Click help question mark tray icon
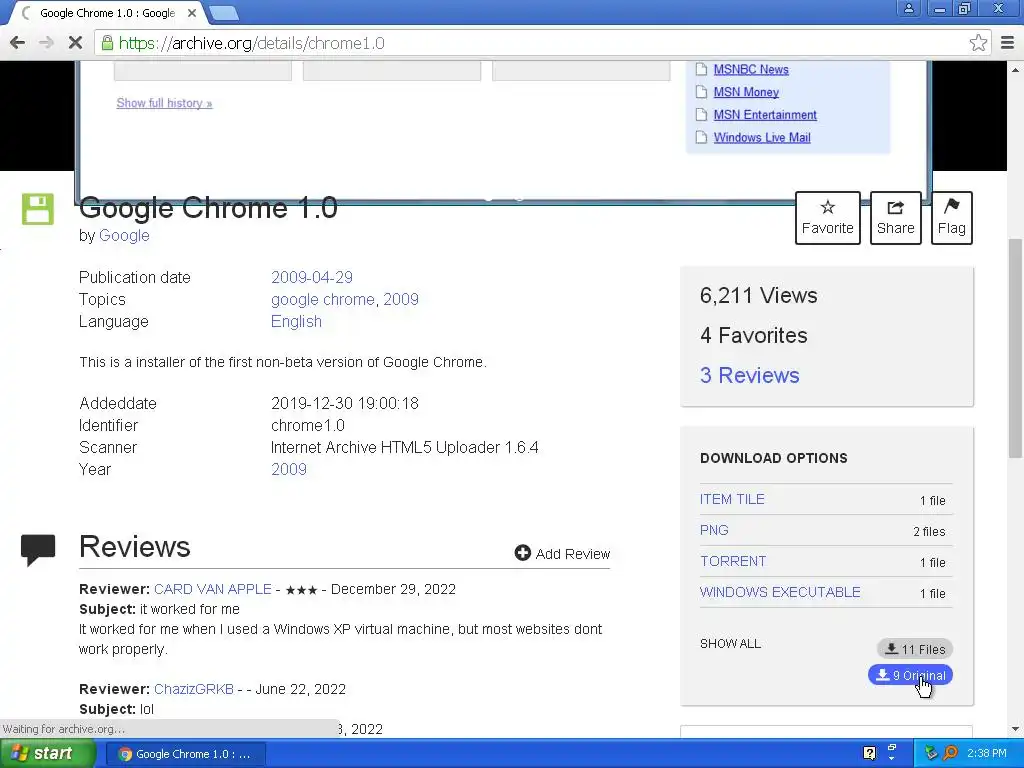This screenshot has height=768, width=1024. coord(869,754)
